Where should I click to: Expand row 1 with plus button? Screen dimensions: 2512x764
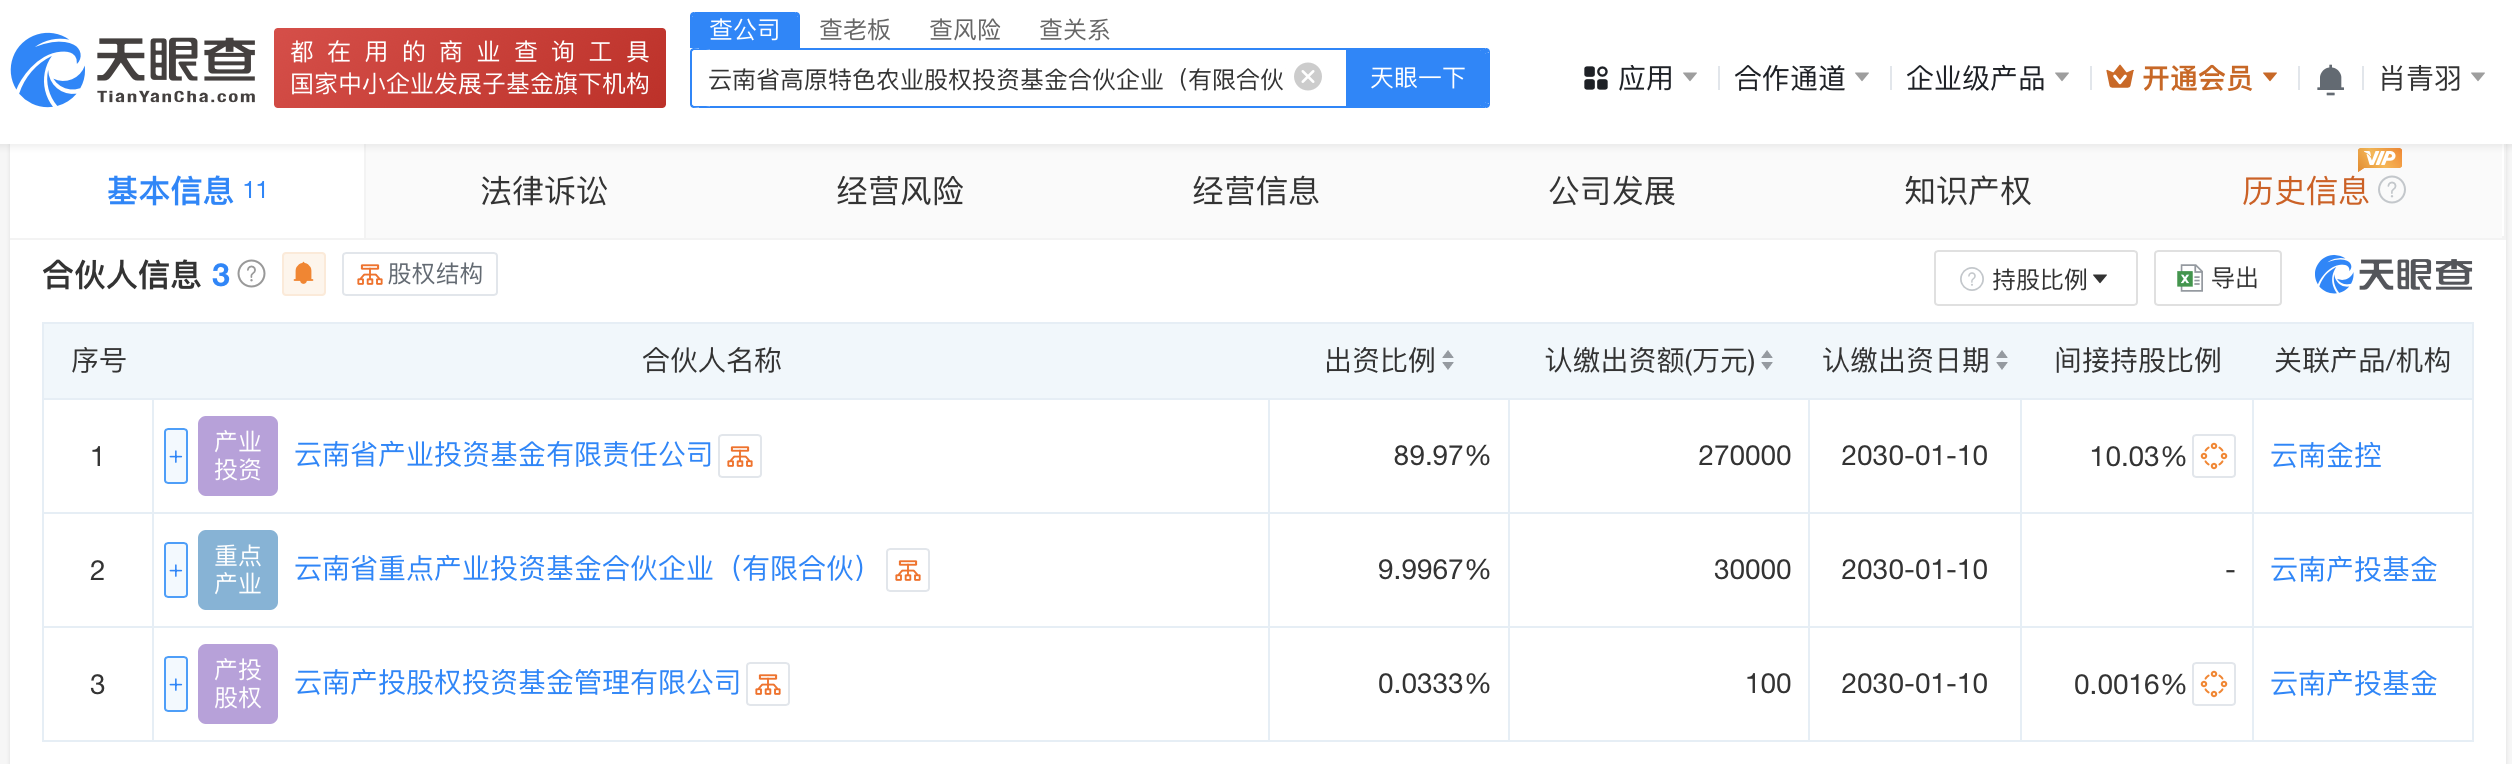(x=176, y=456)
